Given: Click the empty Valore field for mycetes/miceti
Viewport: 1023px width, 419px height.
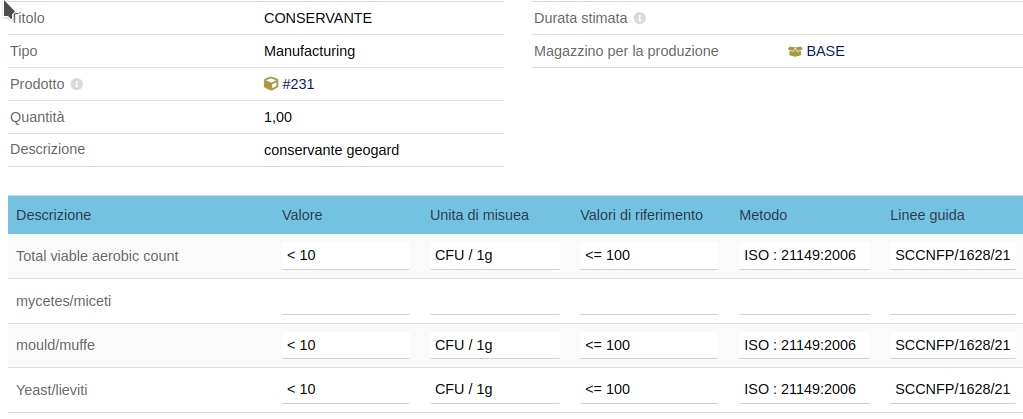Looking at the screenshot, I should [346, 301].
